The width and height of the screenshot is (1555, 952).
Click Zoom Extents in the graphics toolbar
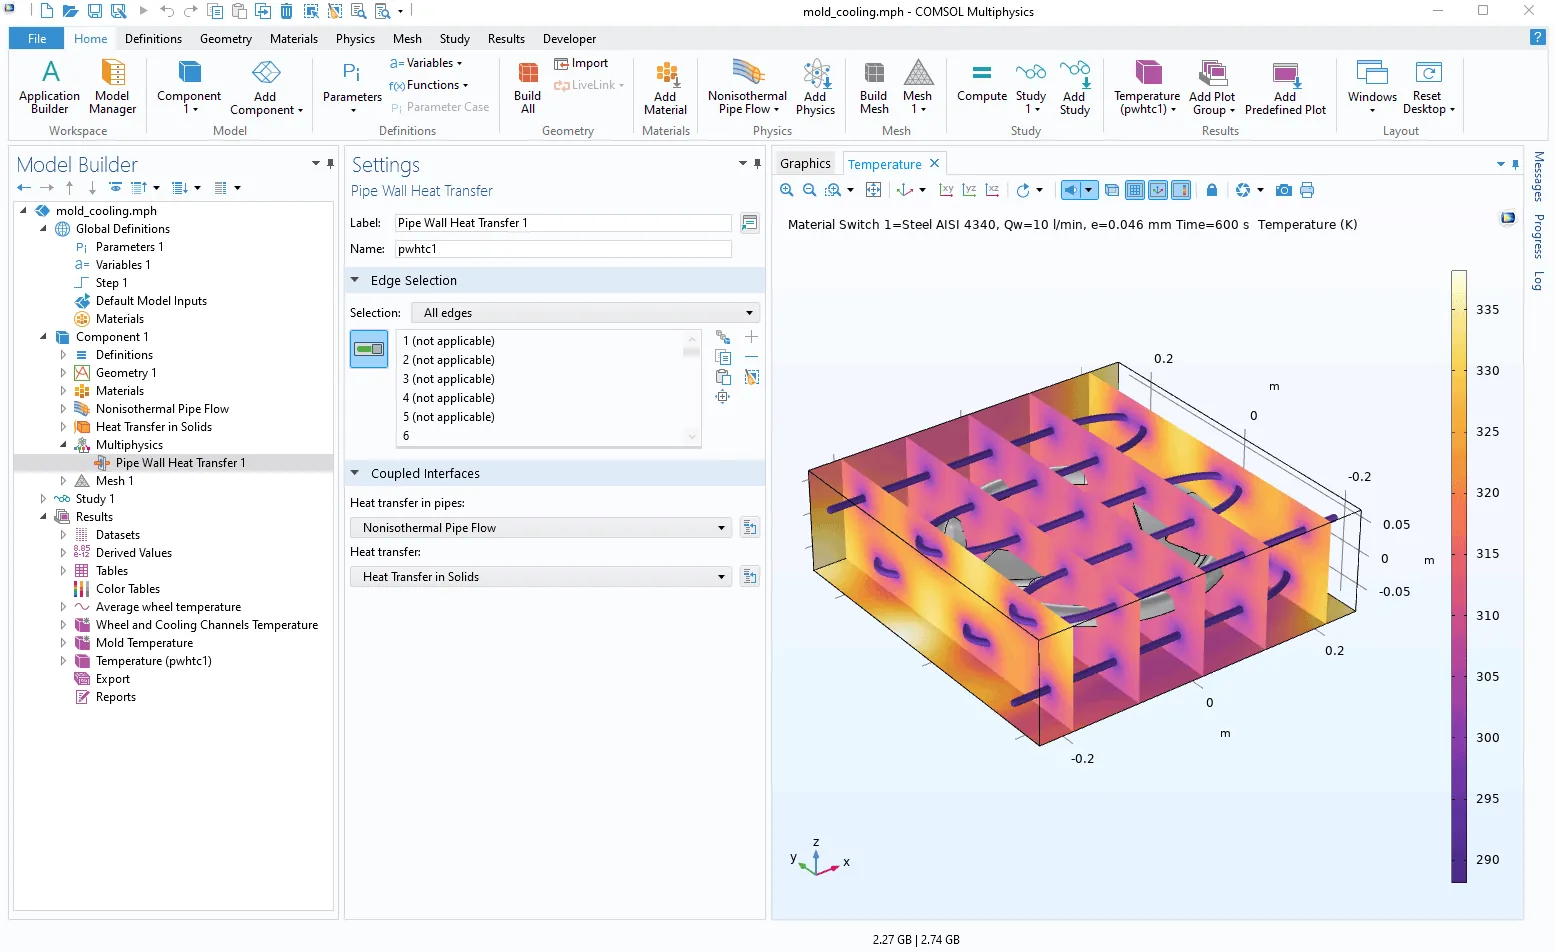[x=873, y=190]
